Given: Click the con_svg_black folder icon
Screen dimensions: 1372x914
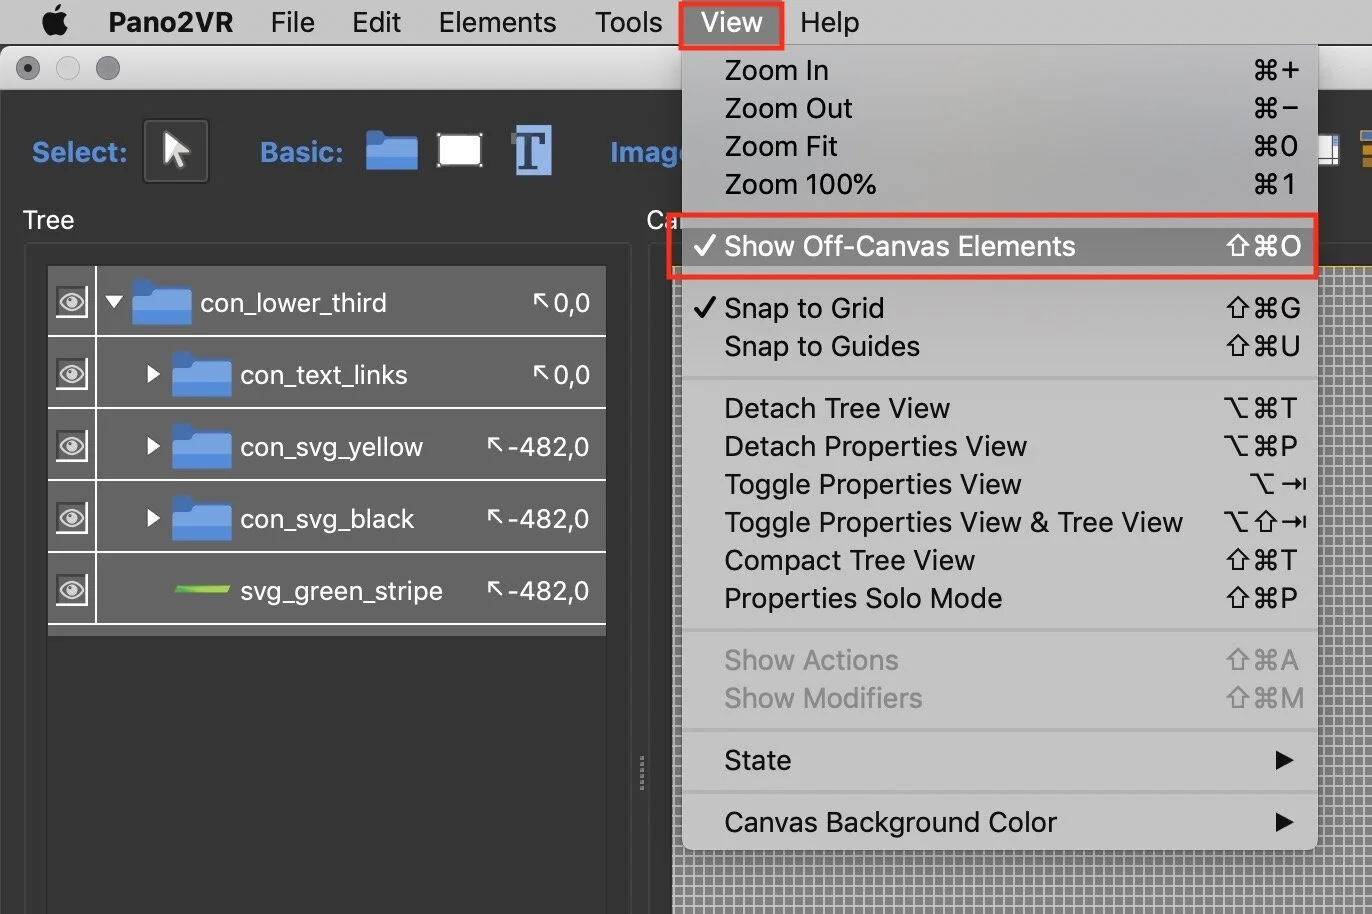Looking at the screenshot, I should click(x=201, y=518).
